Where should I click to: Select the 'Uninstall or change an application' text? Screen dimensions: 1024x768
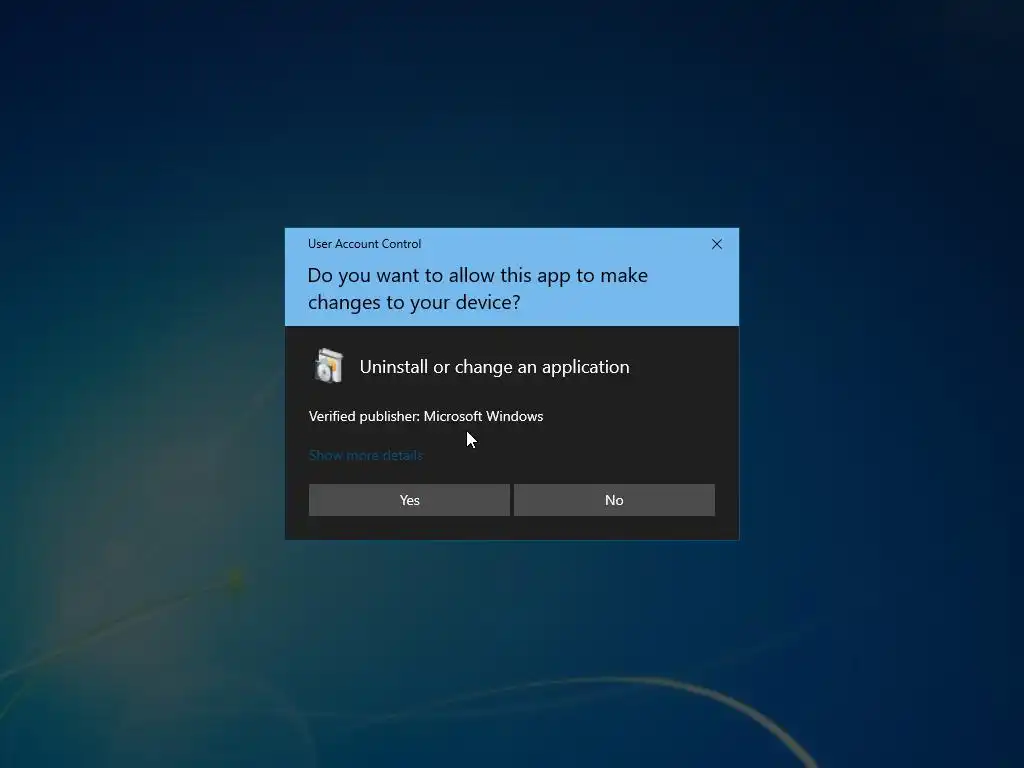[x=494, y=367]
